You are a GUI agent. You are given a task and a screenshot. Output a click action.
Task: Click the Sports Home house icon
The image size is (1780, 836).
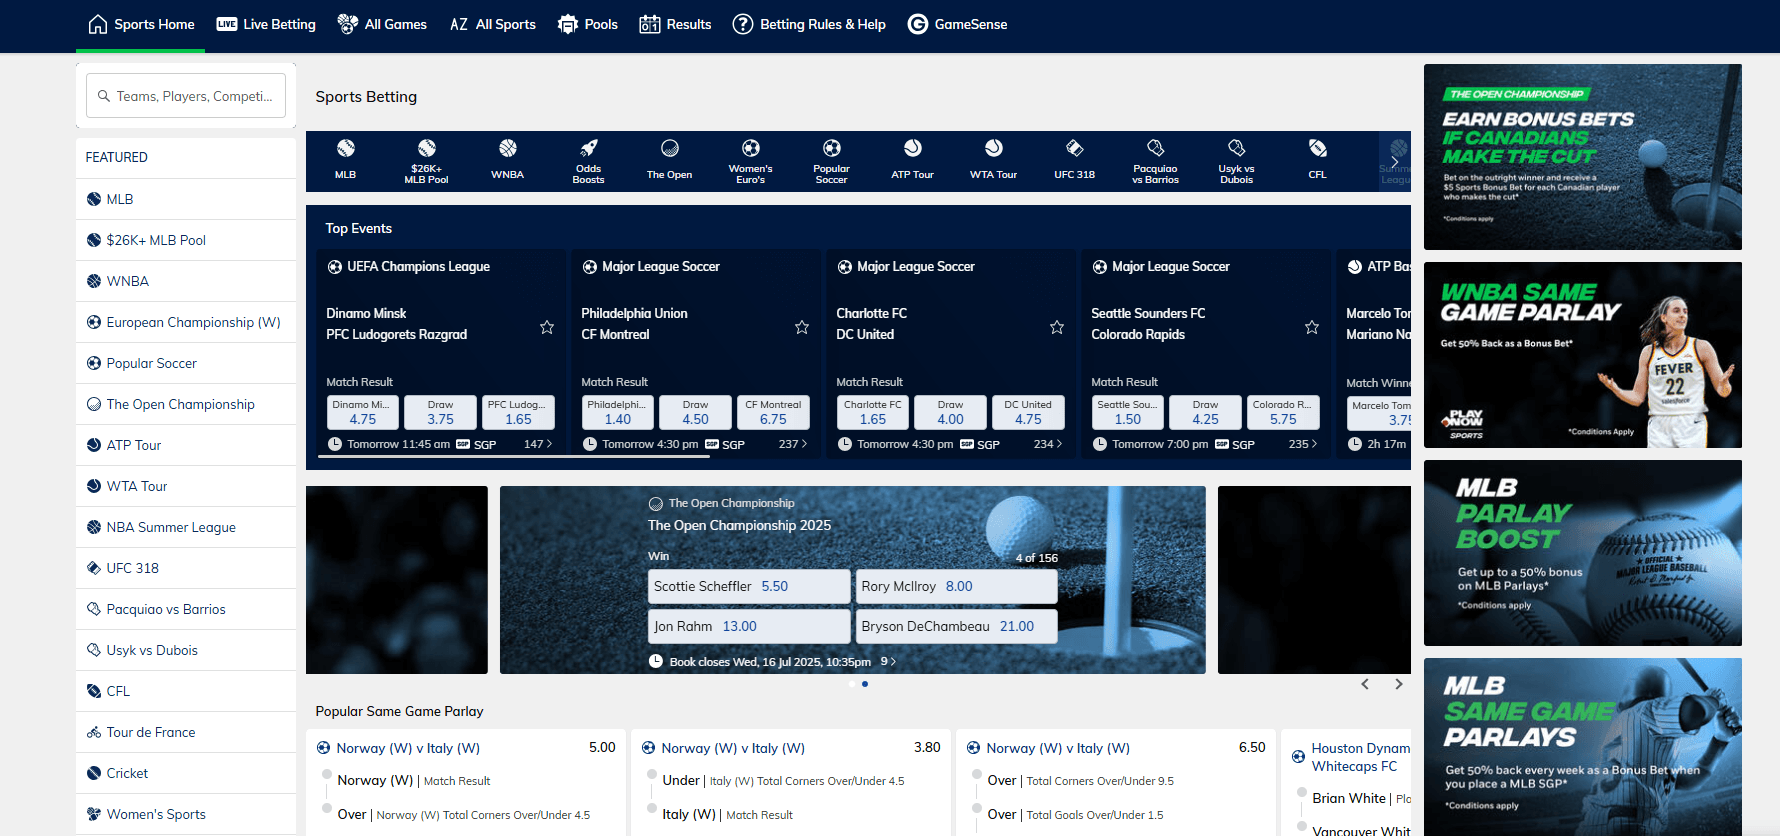(98, 24)
